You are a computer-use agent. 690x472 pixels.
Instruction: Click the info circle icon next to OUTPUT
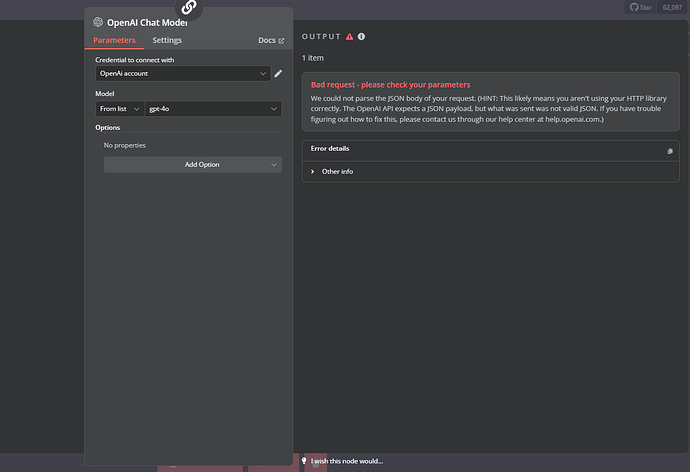tap(361, 37)
